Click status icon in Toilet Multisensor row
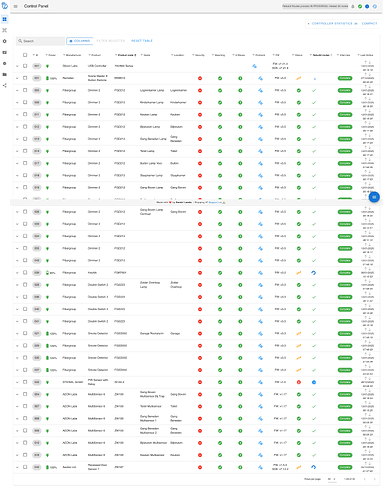This screenshot has height=500, width=383. click(299, 406)
